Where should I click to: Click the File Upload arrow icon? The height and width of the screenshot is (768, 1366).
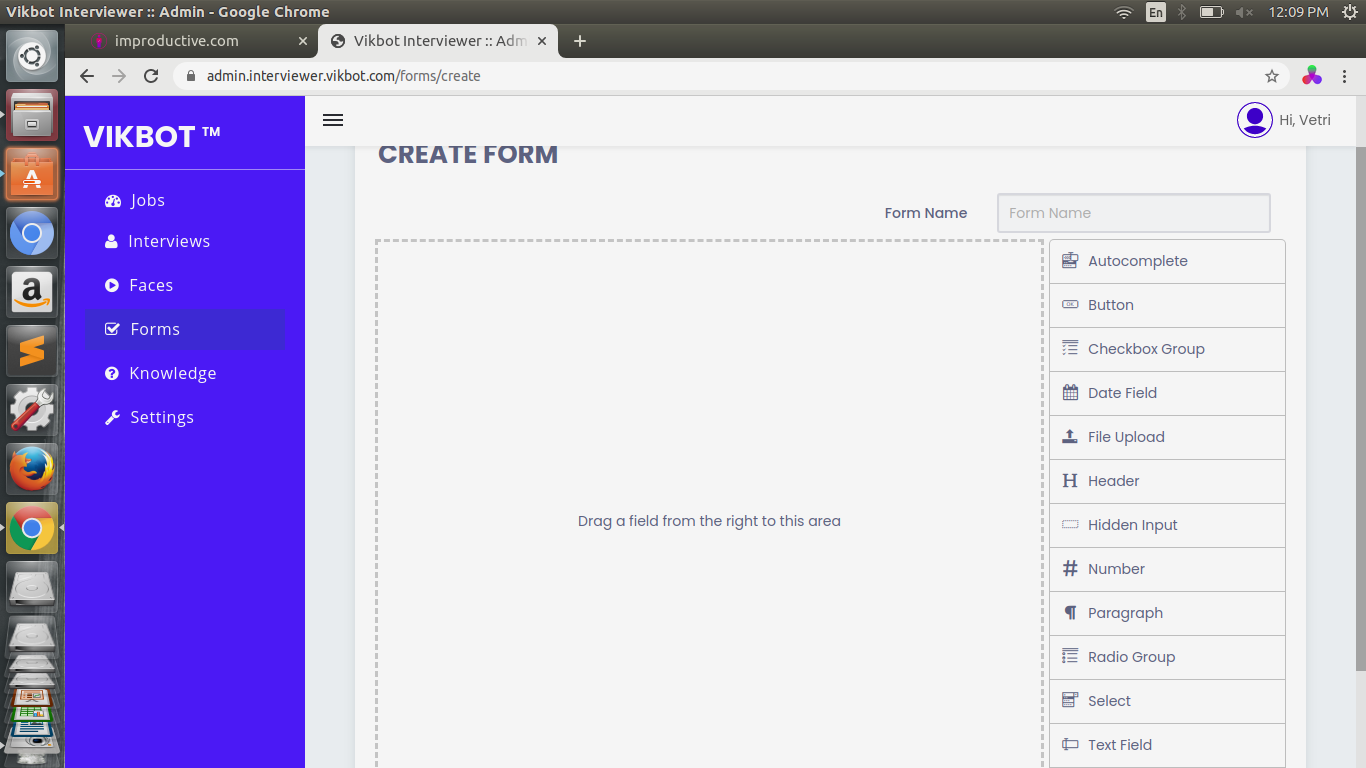(x=1070, y=437)
